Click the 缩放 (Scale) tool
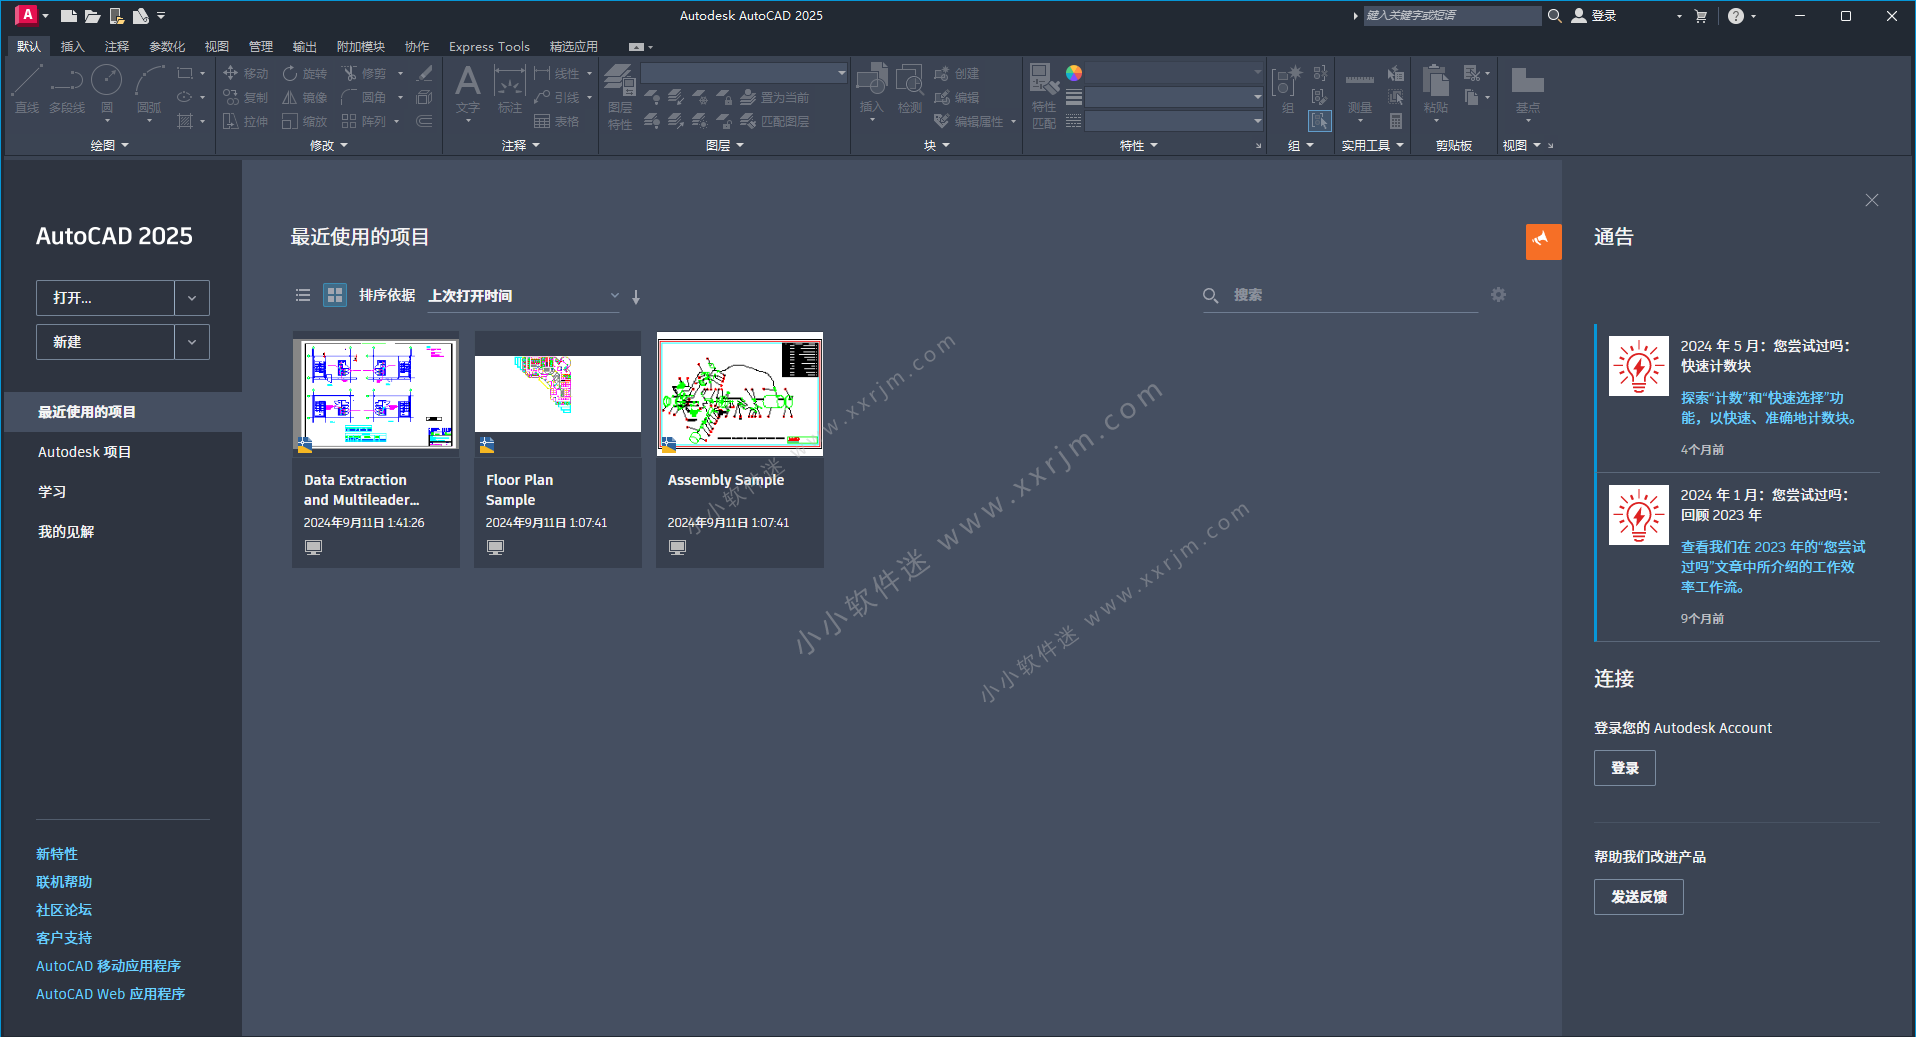The width and height of the screenshot is (1916, 1037). [305, 121]
